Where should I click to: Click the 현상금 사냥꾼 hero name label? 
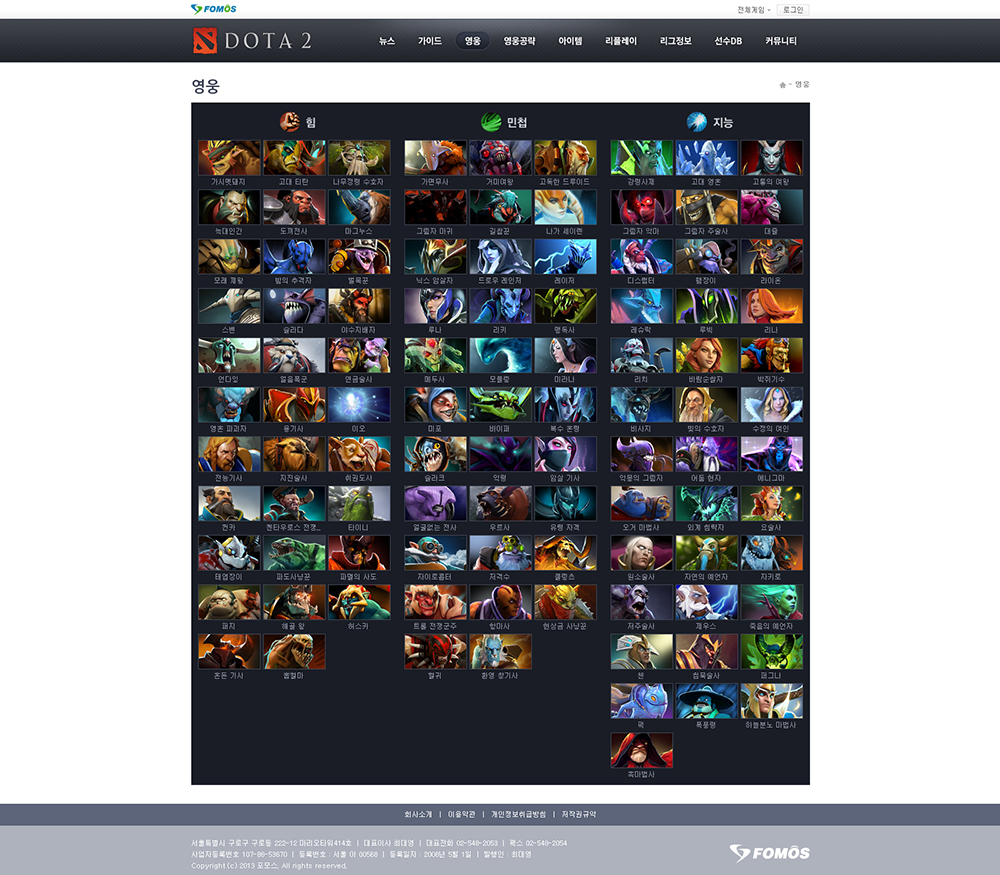click(565, 626)
